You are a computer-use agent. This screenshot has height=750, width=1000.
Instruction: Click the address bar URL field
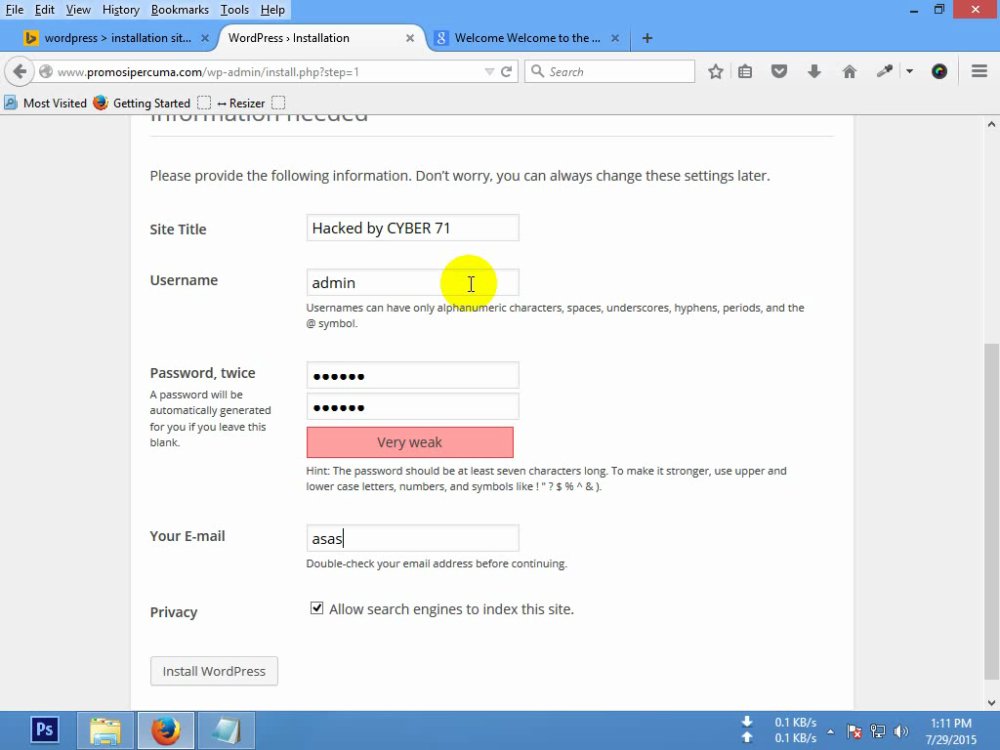click(x=268, y=71)
